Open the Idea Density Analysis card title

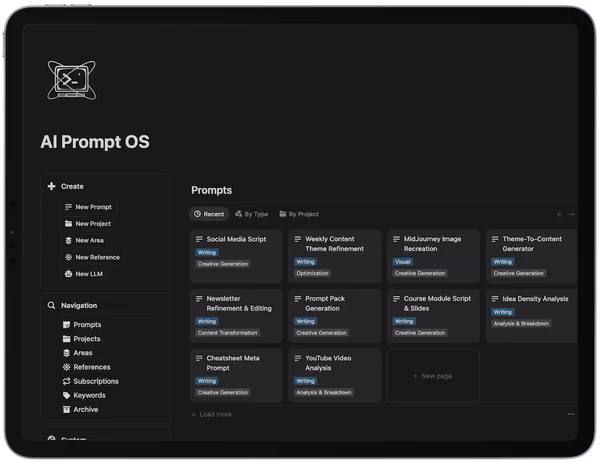coord(535,299)
